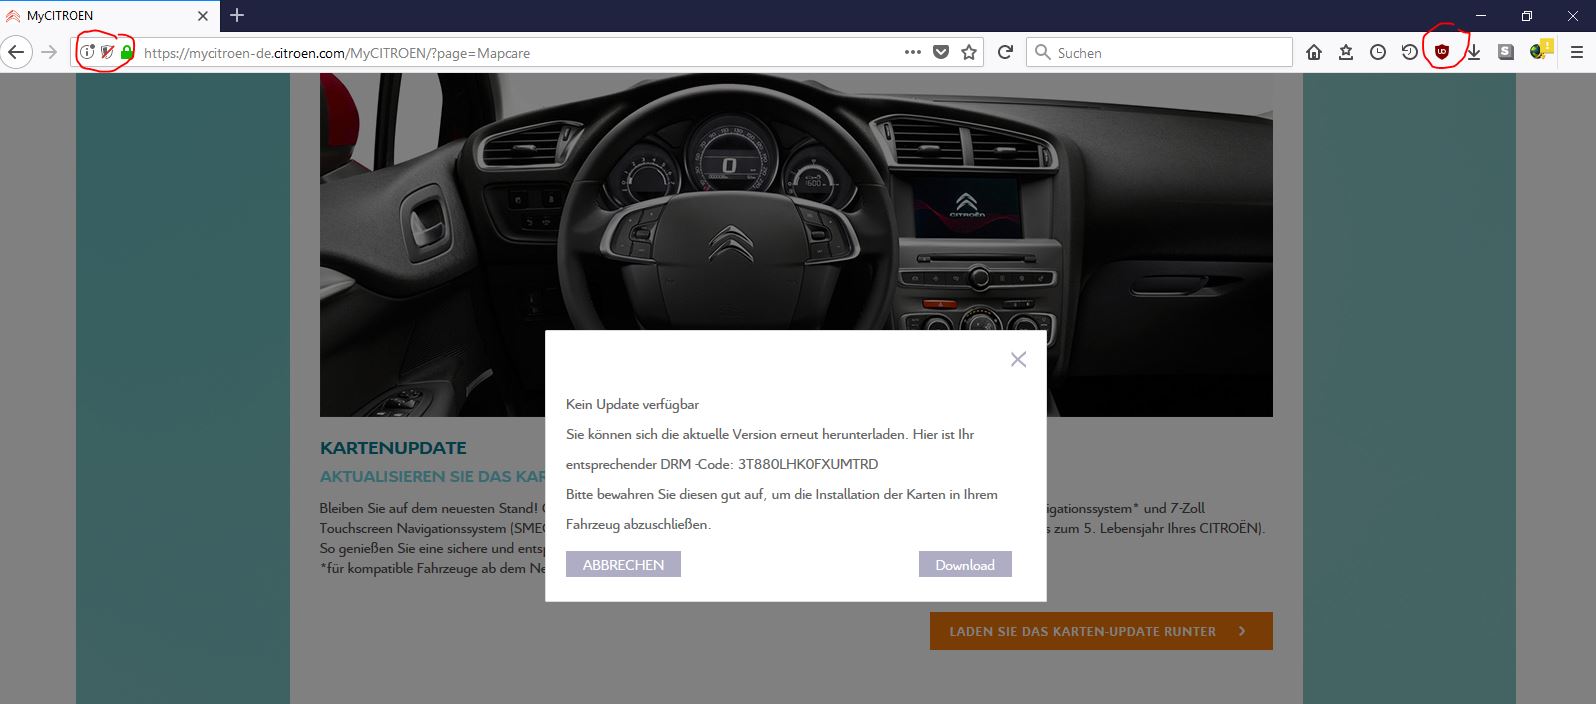The image size is (1596, 704).
Task: Open the uBlock Origin extension icon
Action: pyautogui.click(x=1442, y=52)
